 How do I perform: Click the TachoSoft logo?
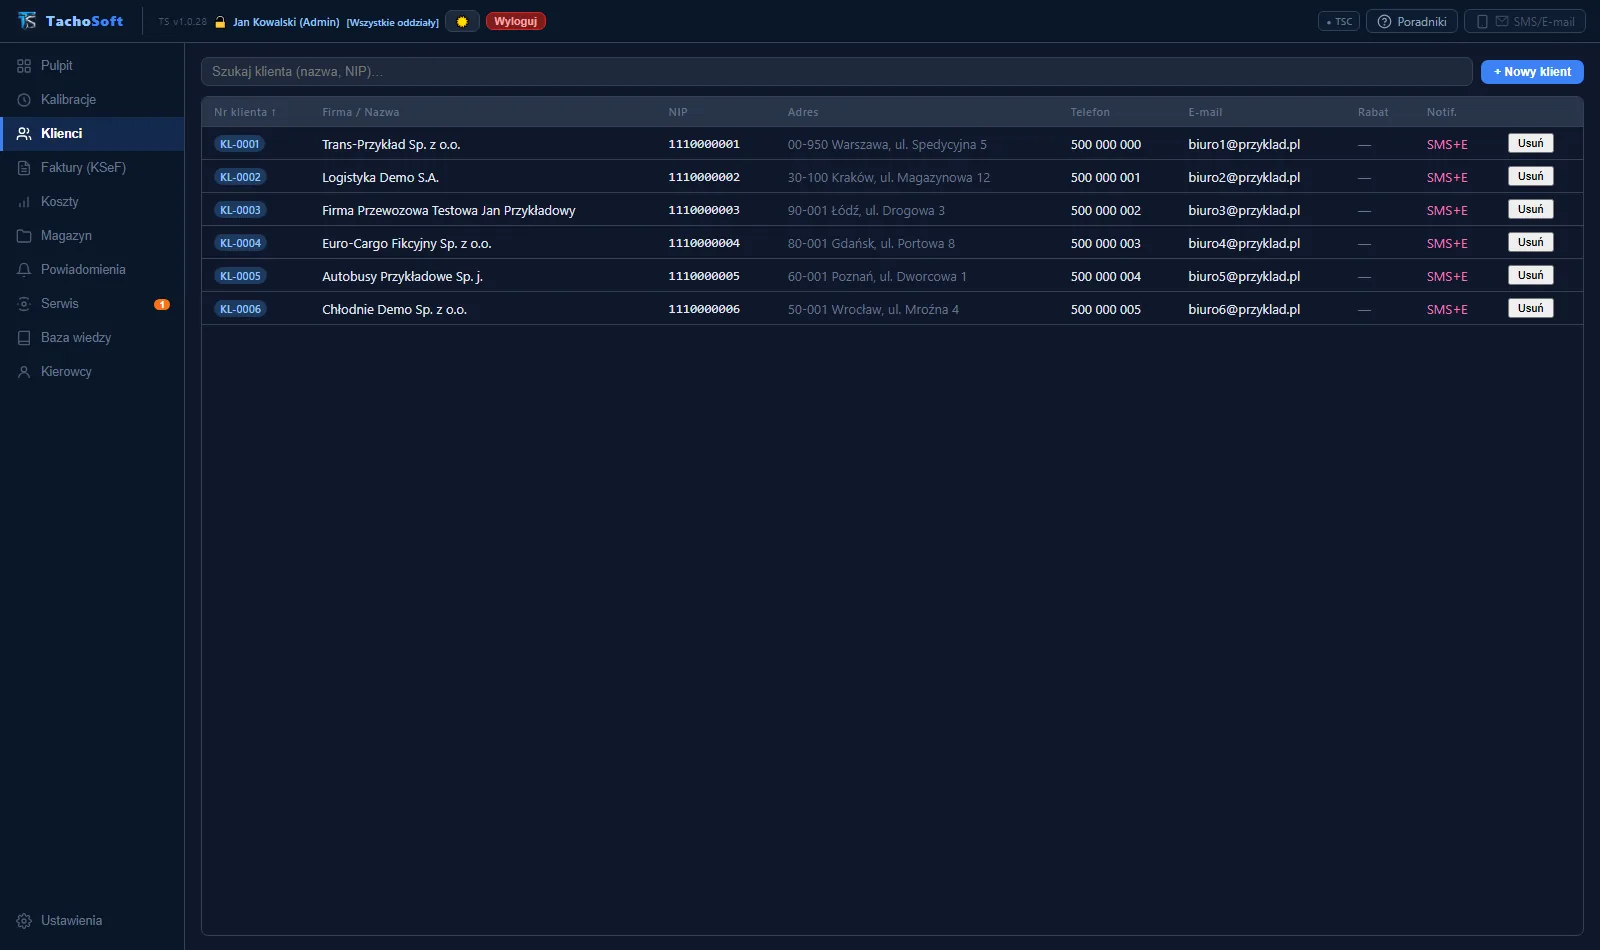(71, 21)
